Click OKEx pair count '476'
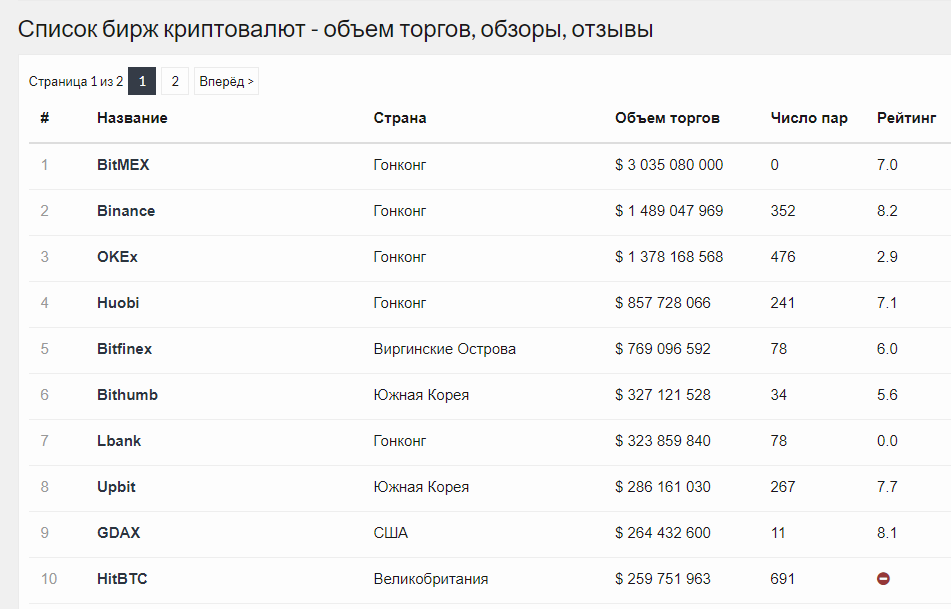This screenshot has width=951, height=609. 782,257
